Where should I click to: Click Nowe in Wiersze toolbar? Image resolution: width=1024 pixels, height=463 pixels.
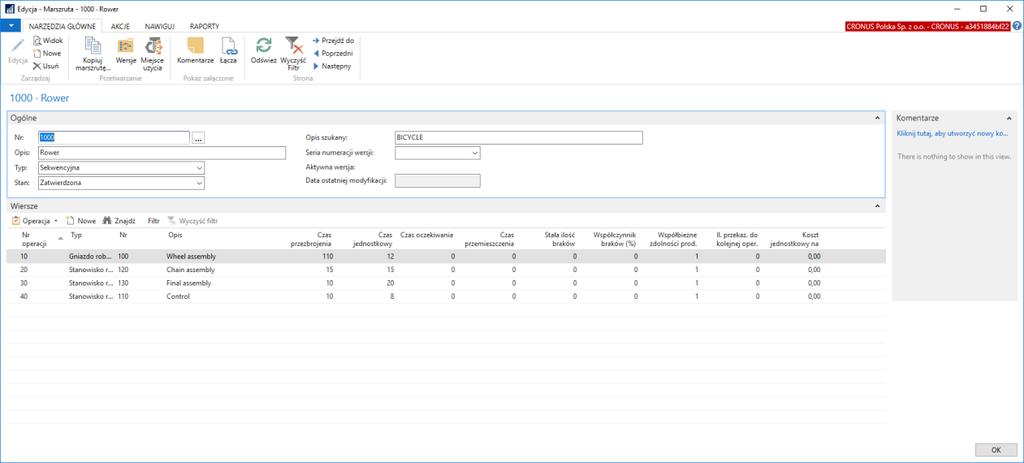81,221
